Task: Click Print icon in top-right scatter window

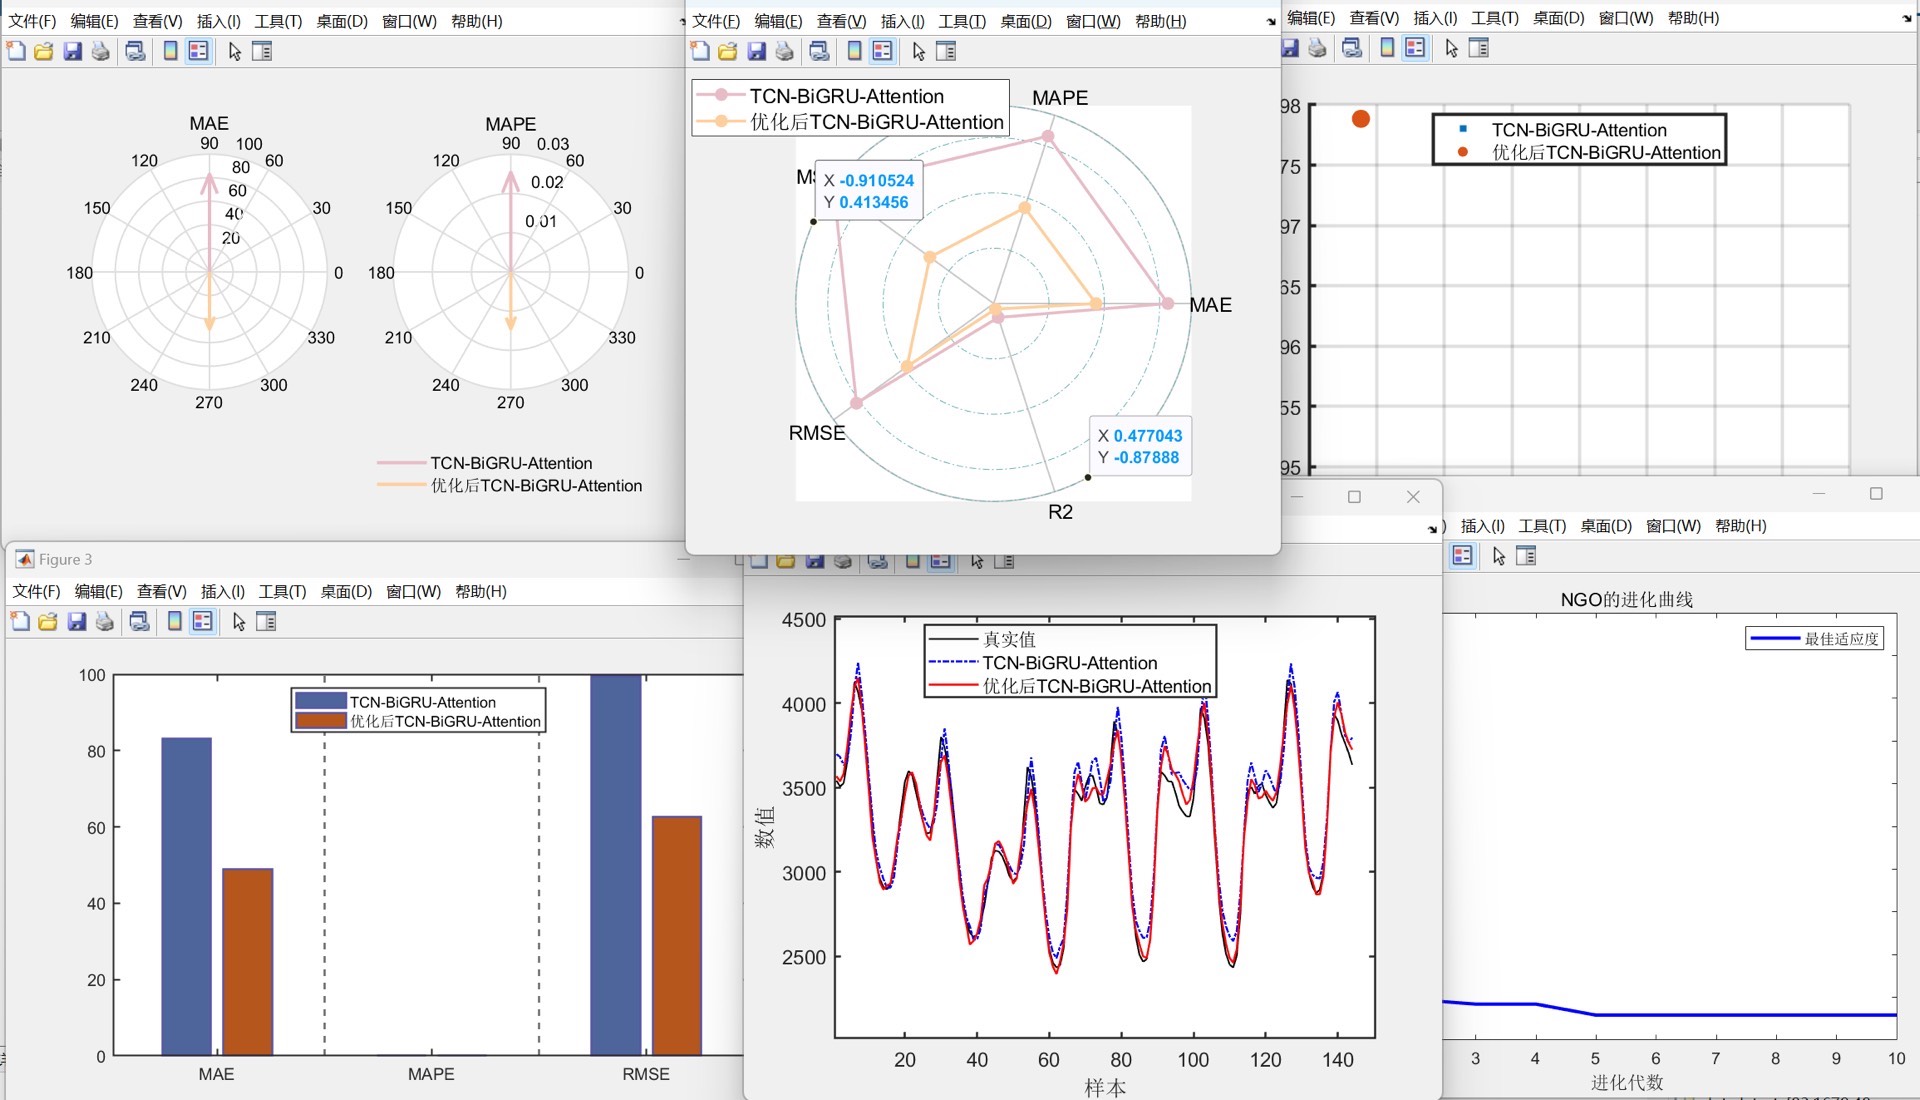Action: click(x=1318, y=48)
